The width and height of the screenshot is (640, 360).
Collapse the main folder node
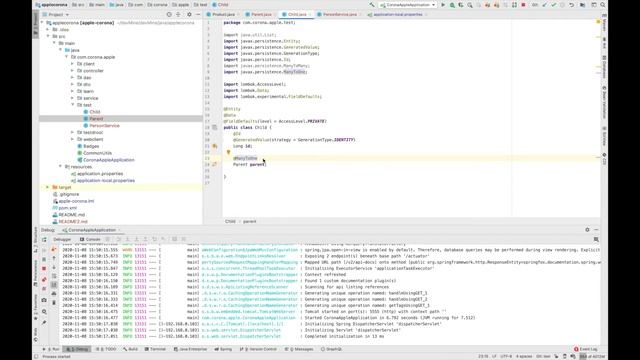coord(54,43)
